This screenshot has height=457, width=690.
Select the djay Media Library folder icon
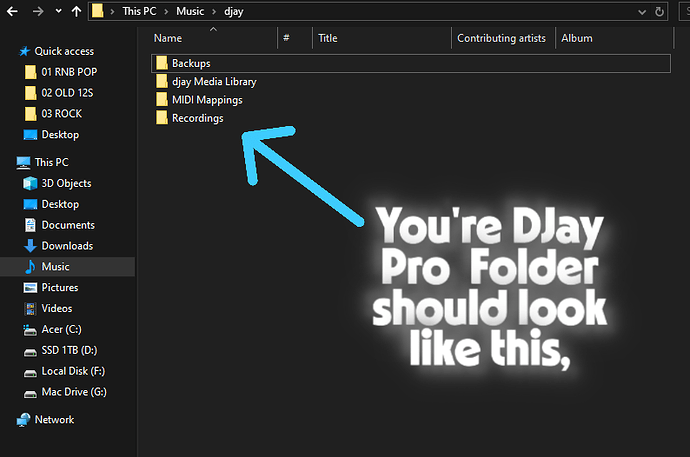tap(162, 81)
